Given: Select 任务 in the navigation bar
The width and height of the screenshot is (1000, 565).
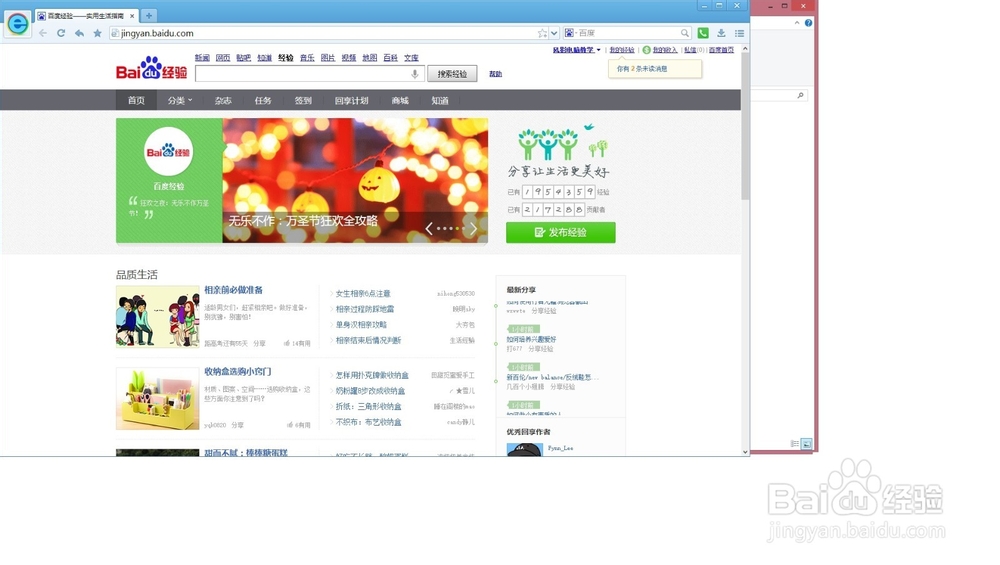Looking at the screenshot, I should click(263, 100).
